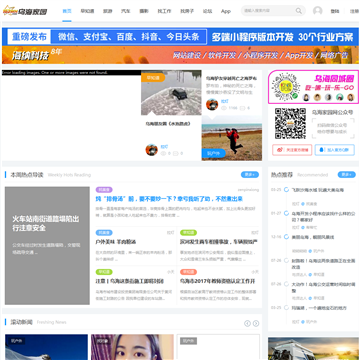
Task: Click green 早知道 tag above 注意 article
Action: tap(104, 272)
